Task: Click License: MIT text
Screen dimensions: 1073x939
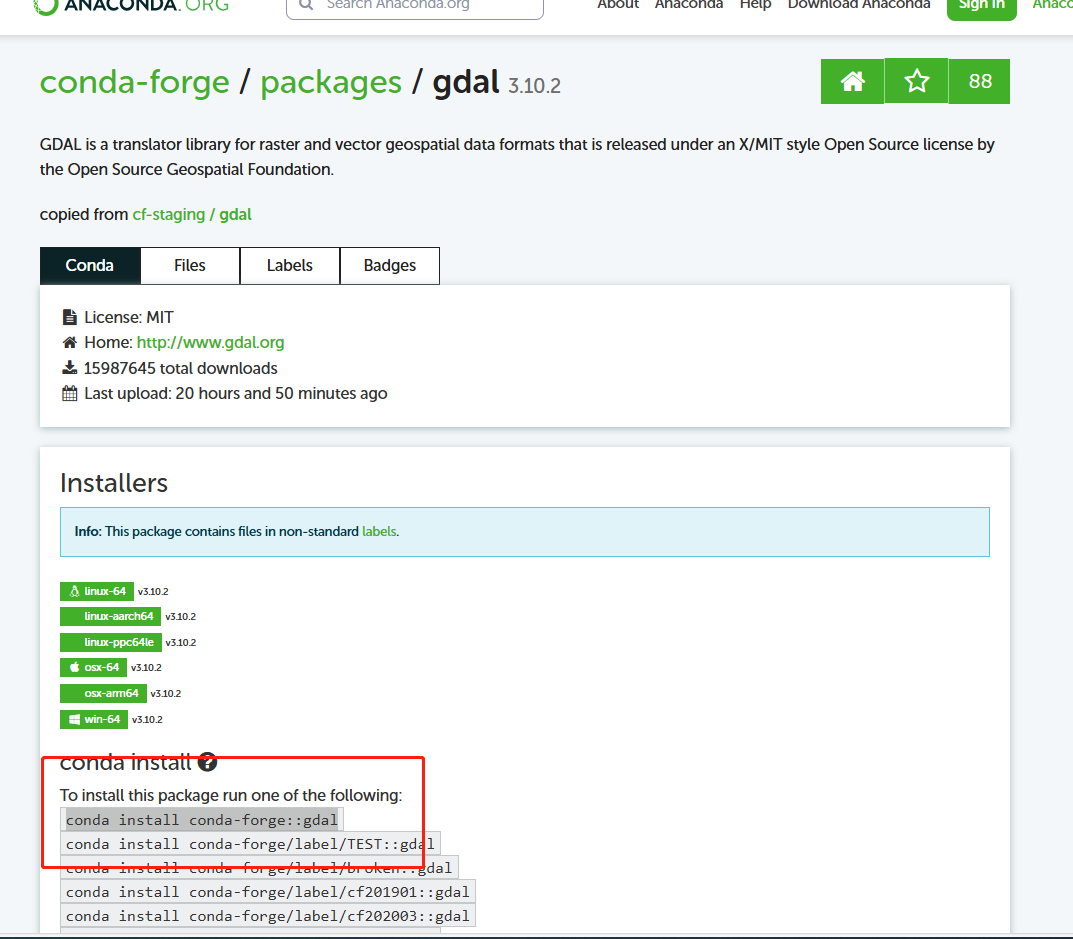Action: pyautogui.click(x=129, y=318)
